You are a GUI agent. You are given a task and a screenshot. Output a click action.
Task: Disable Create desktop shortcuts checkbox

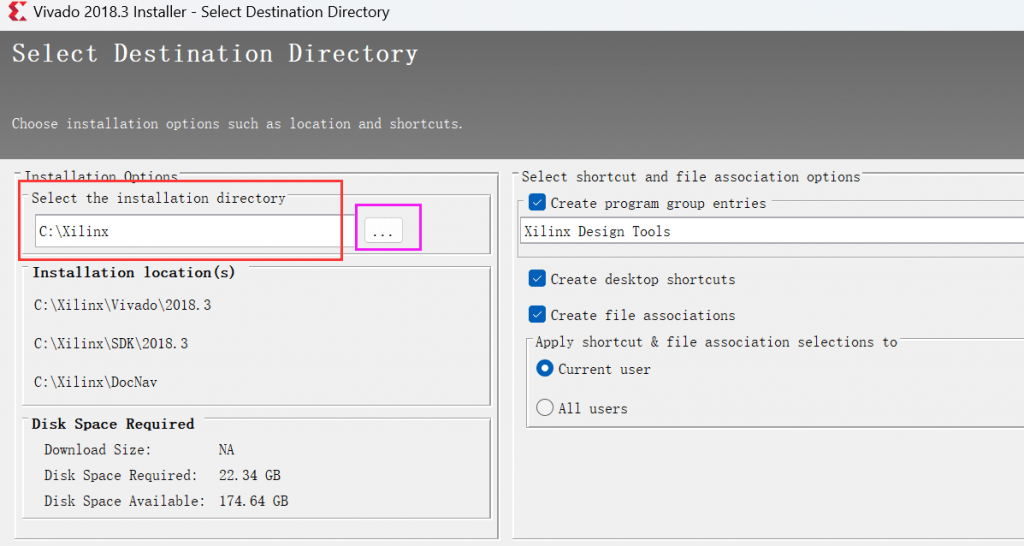pyautogui.click(x=537, y=279)
